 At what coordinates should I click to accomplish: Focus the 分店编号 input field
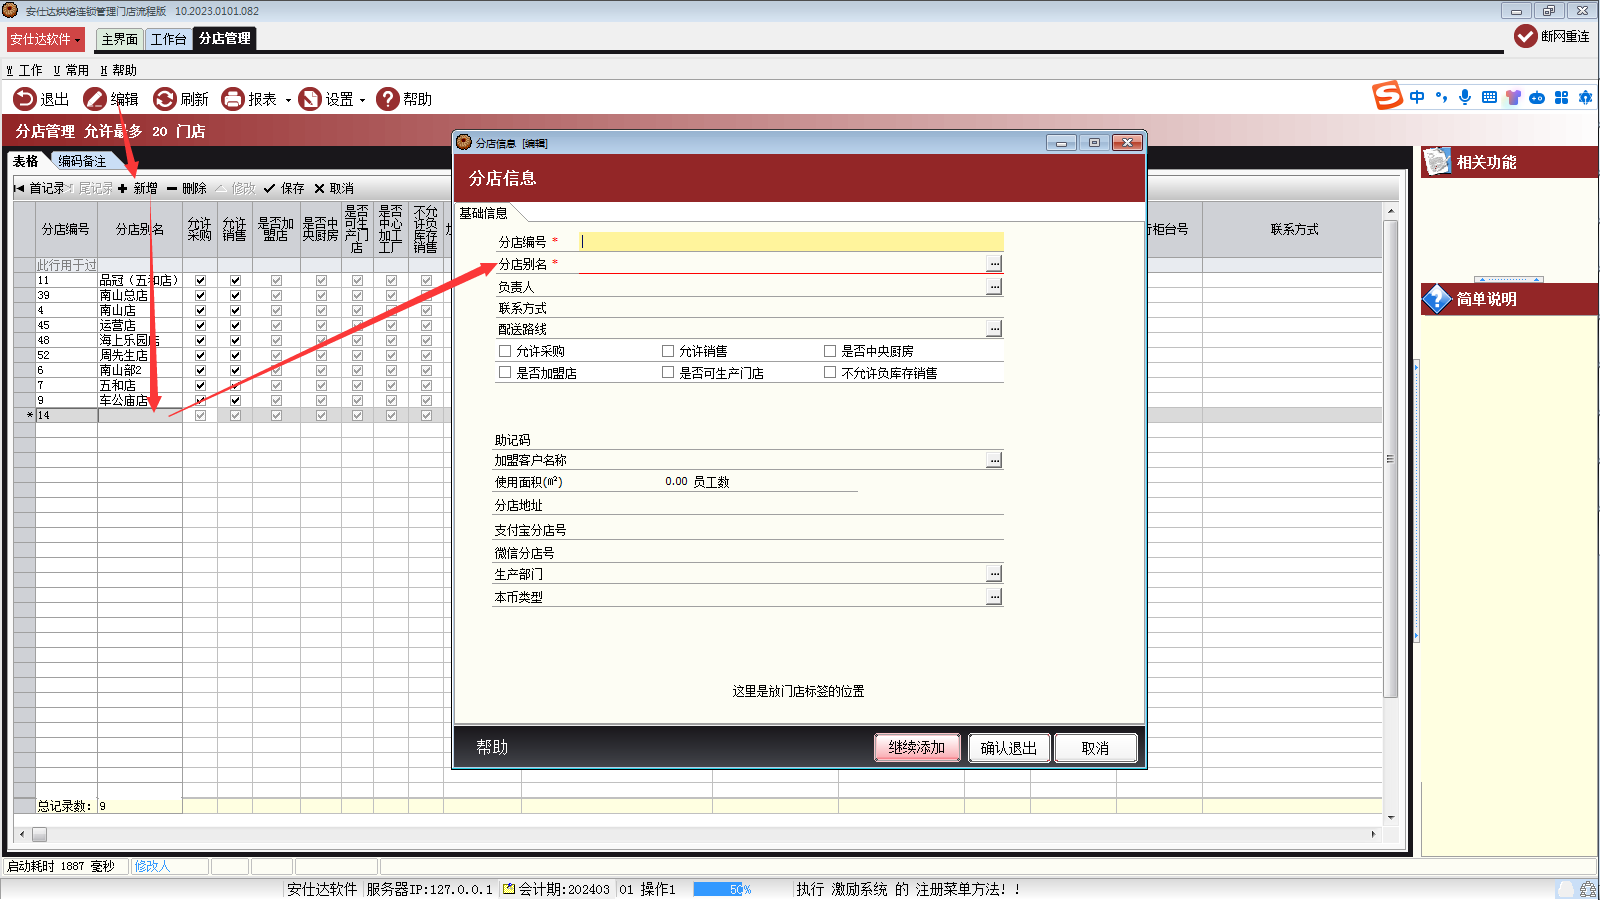(791, 241)
